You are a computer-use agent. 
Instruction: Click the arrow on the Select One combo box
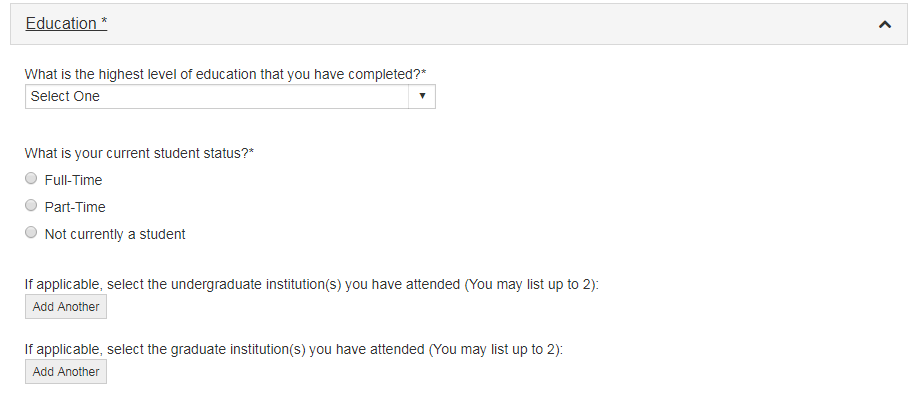[x=422, y=96]
